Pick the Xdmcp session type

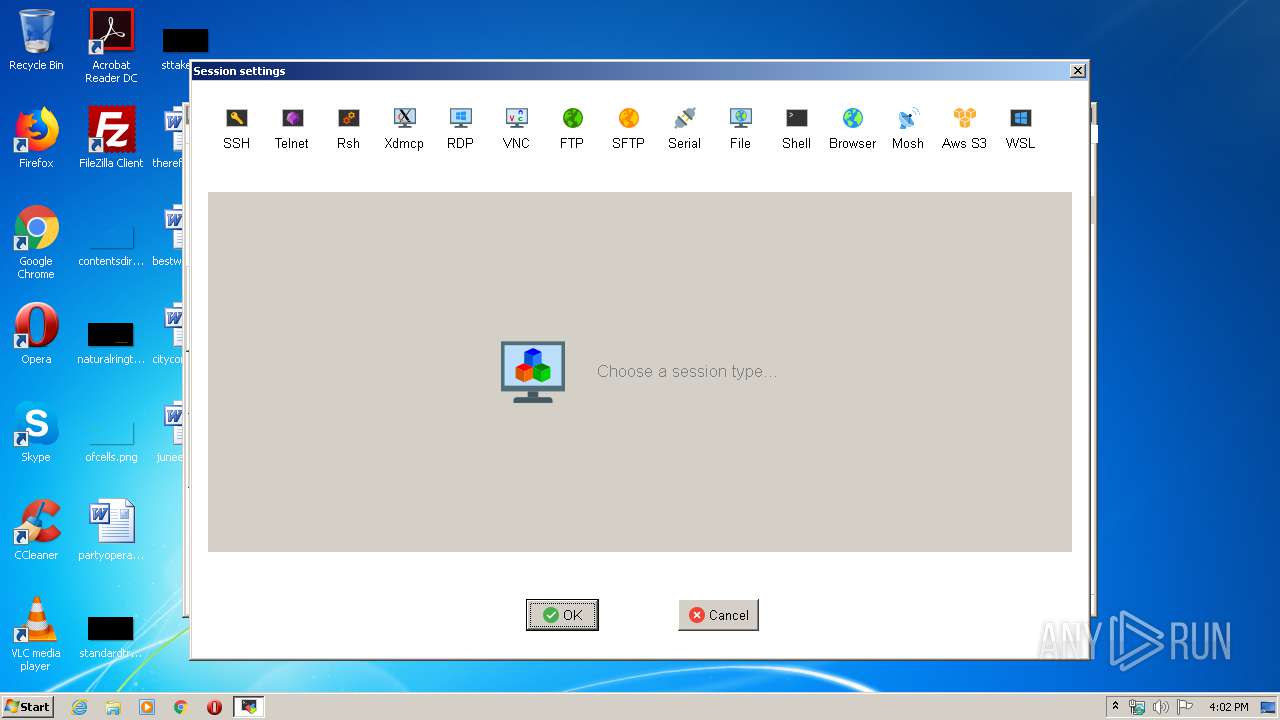[404, 129]
